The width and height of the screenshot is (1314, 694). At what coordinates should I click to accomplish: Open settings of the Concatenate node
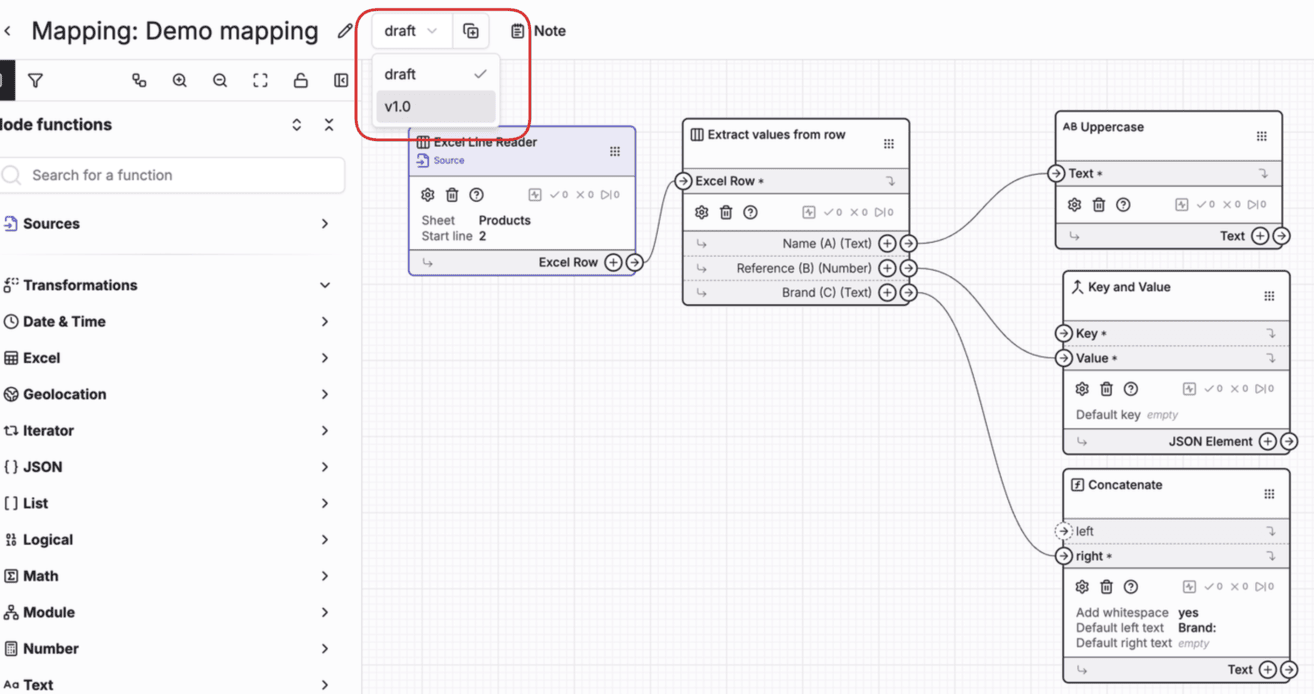point(1082,587)
